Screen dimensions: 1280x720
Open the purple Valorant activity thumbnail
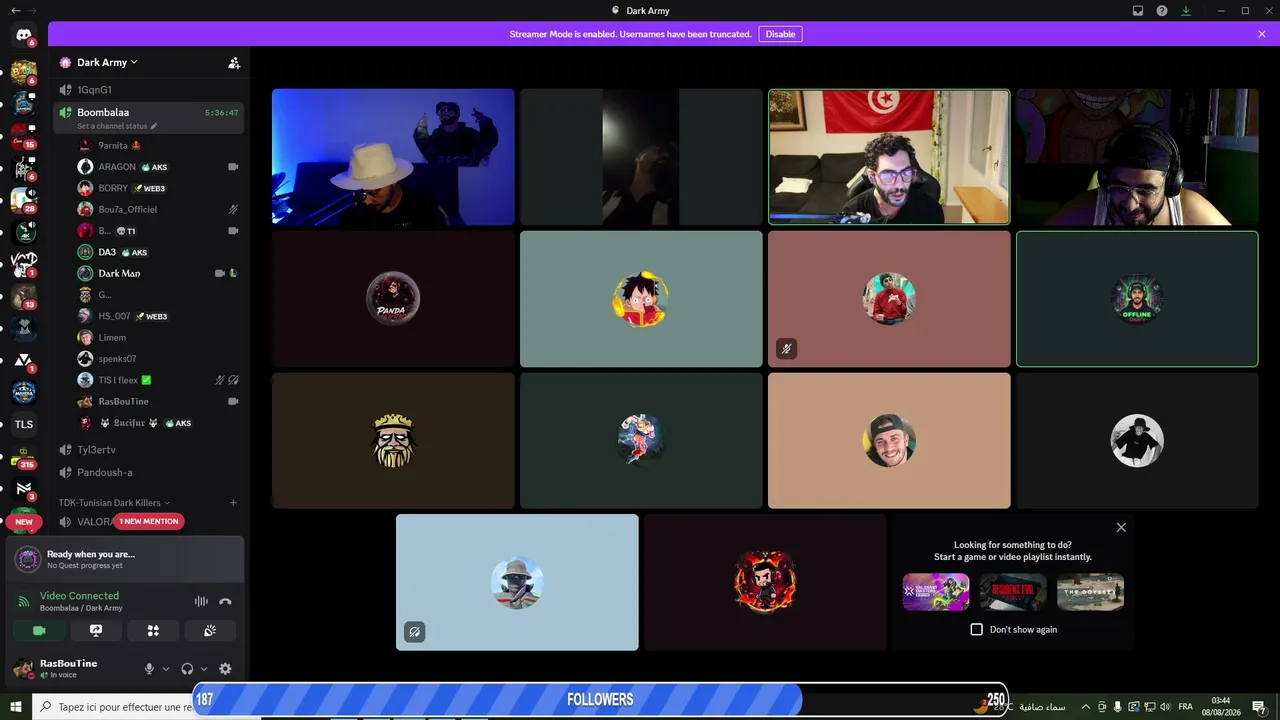click(936, 591)
